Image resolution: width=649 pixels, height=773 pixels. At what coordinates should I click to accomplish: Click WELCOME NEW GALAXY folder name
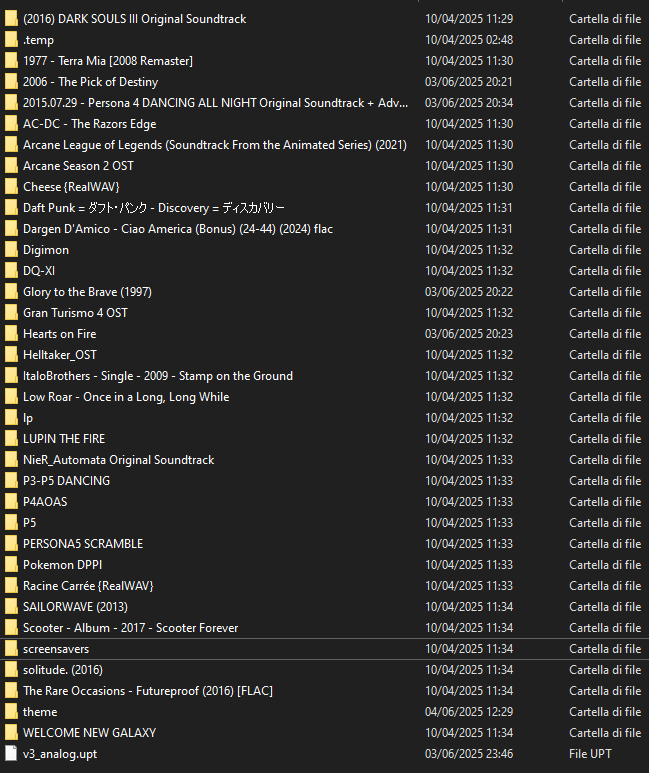click(x=89, y=733)
